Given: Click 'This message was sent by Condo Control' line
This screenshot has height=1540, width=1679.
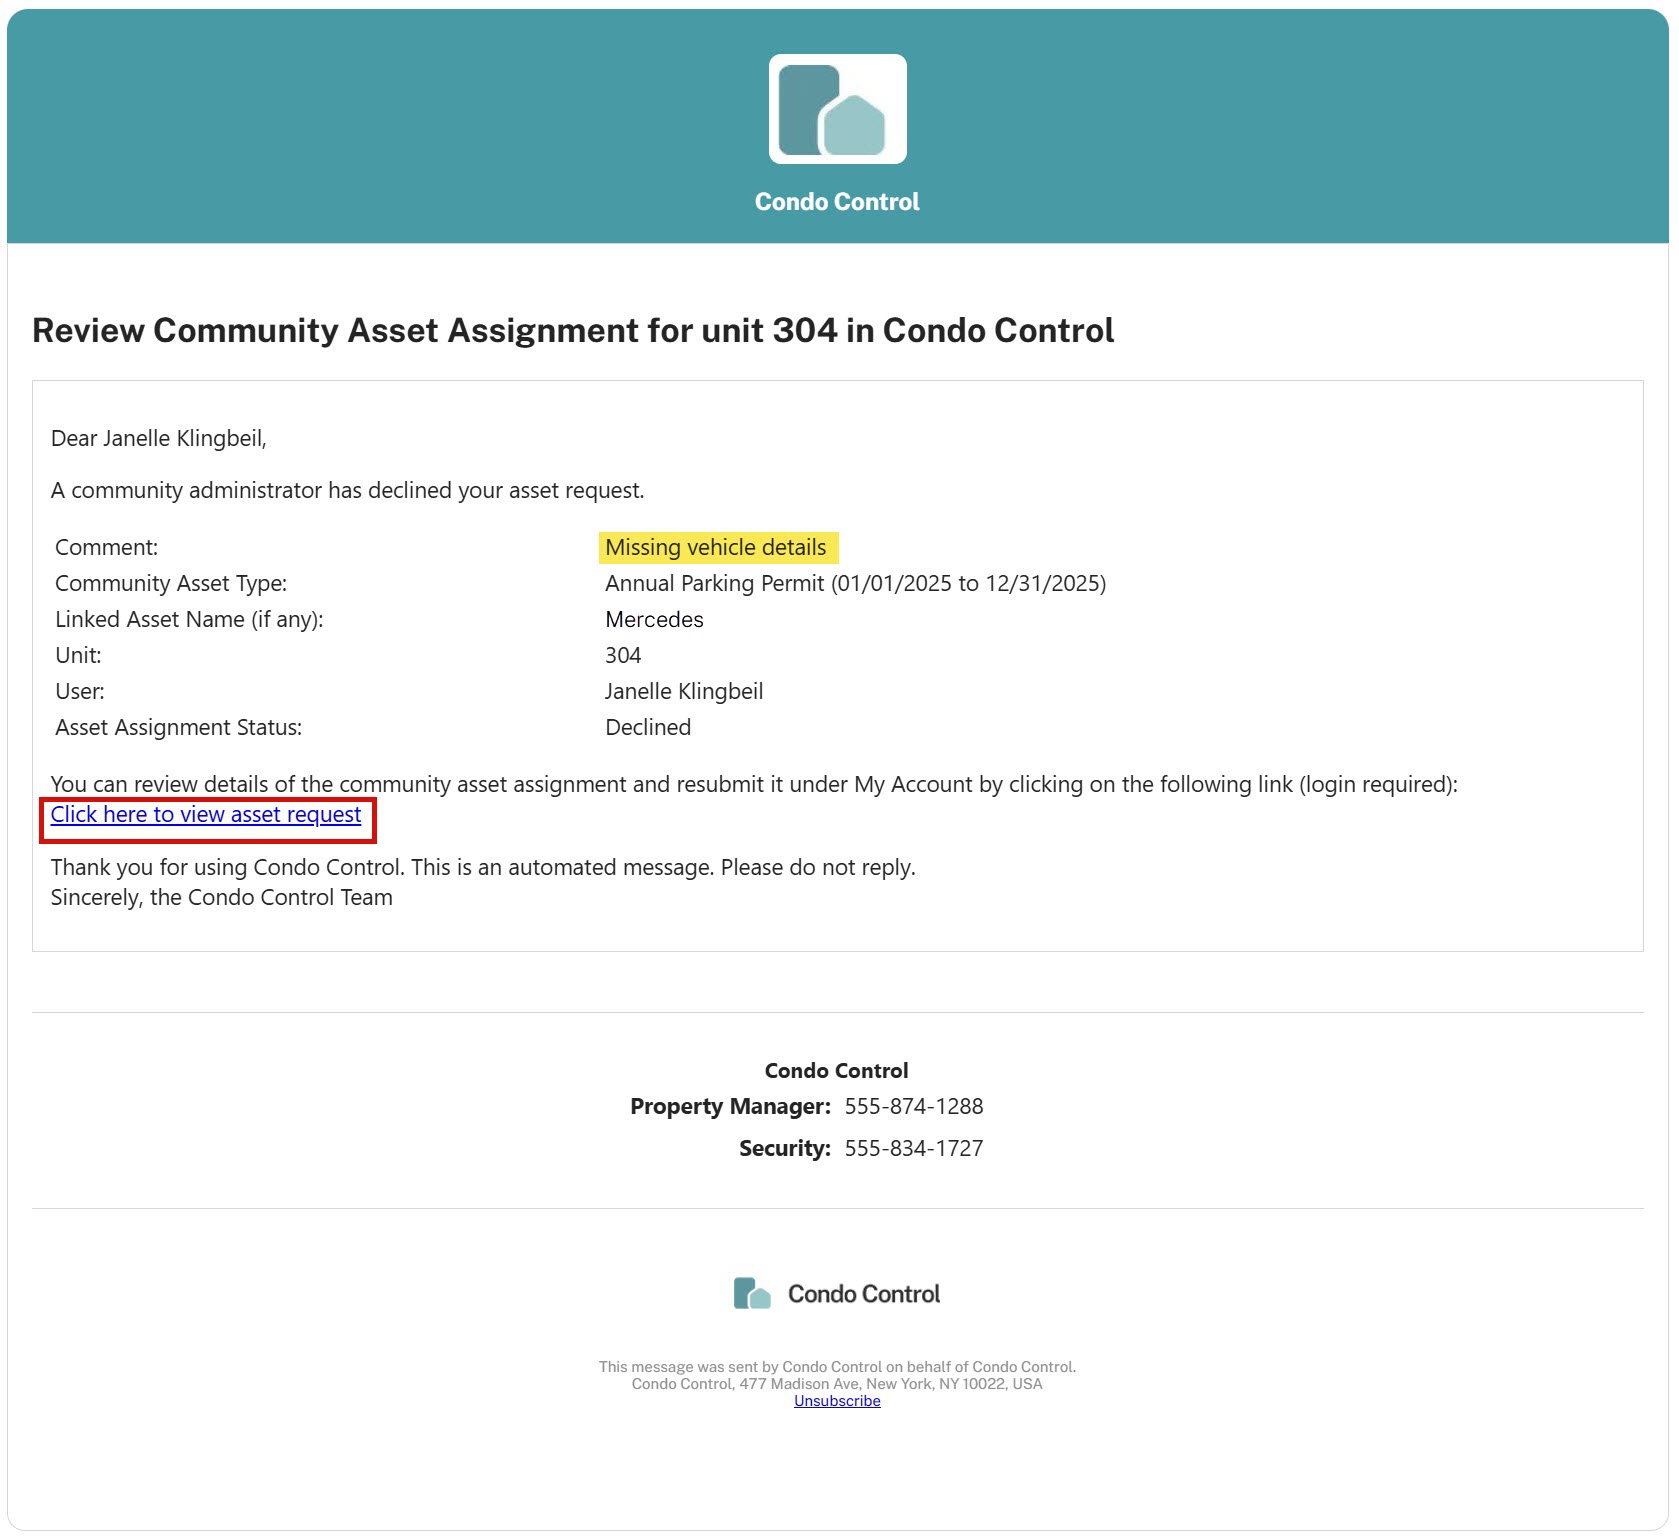Looking at the screenshot, I should pyautogui.click(x=837, y=1367).
